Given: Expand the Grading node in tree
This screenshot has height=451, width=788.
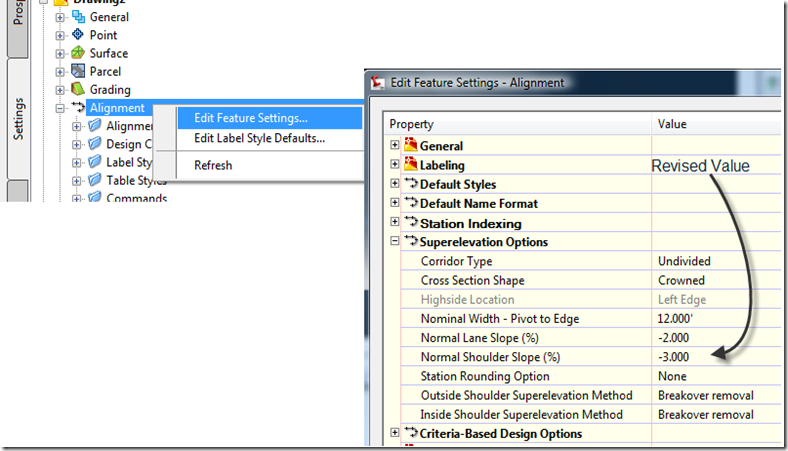Looking at the screenshot, I should point(60,90).
